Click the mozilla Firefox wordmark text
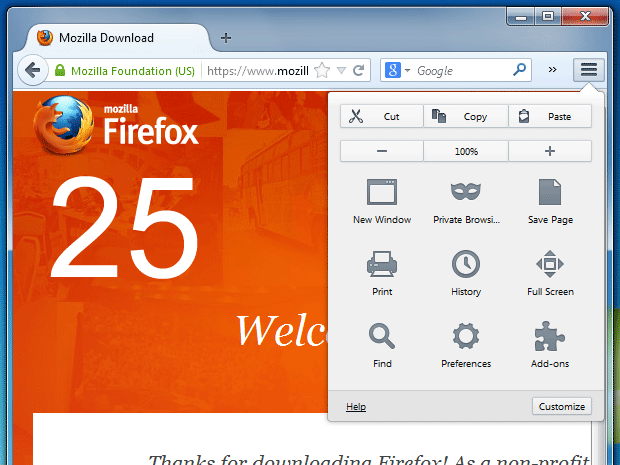Image resolution: width=620 pixels, height=465 pixels. point(151,125)
